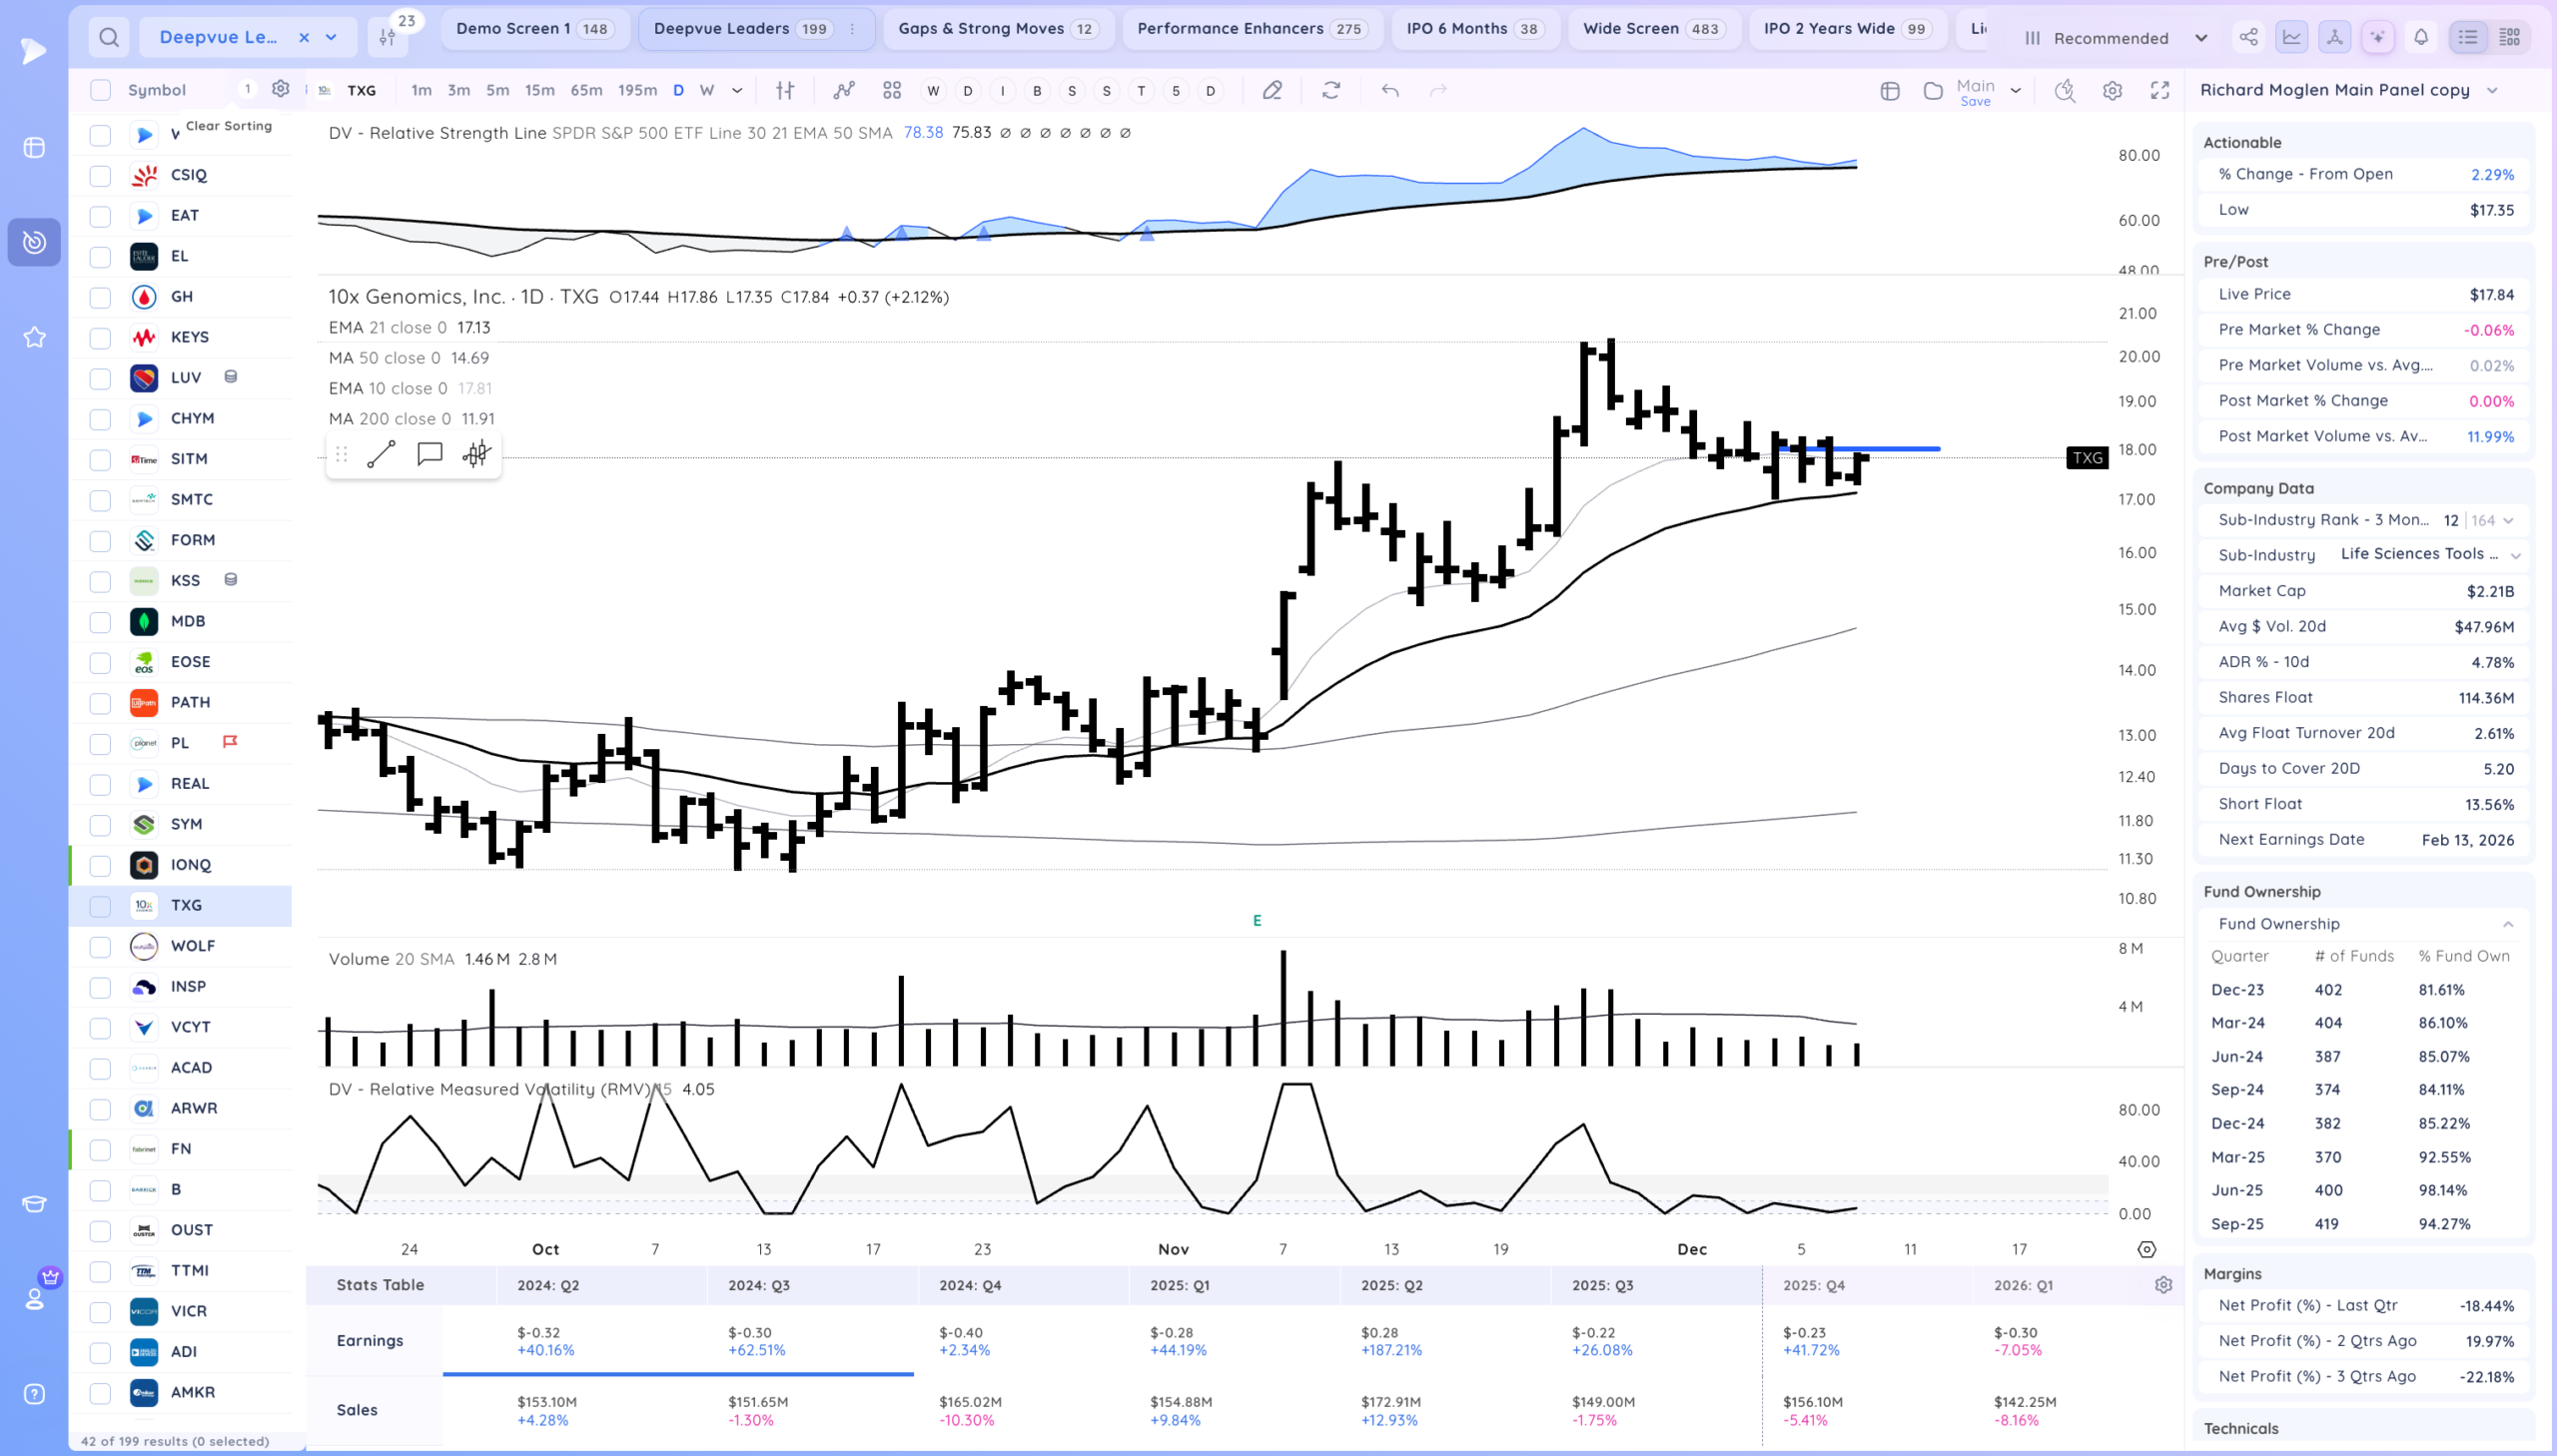The width and height of the screenshot is (2557, 1456).
Task: Click the undo arrow icon
Action: pos(1390,91)
